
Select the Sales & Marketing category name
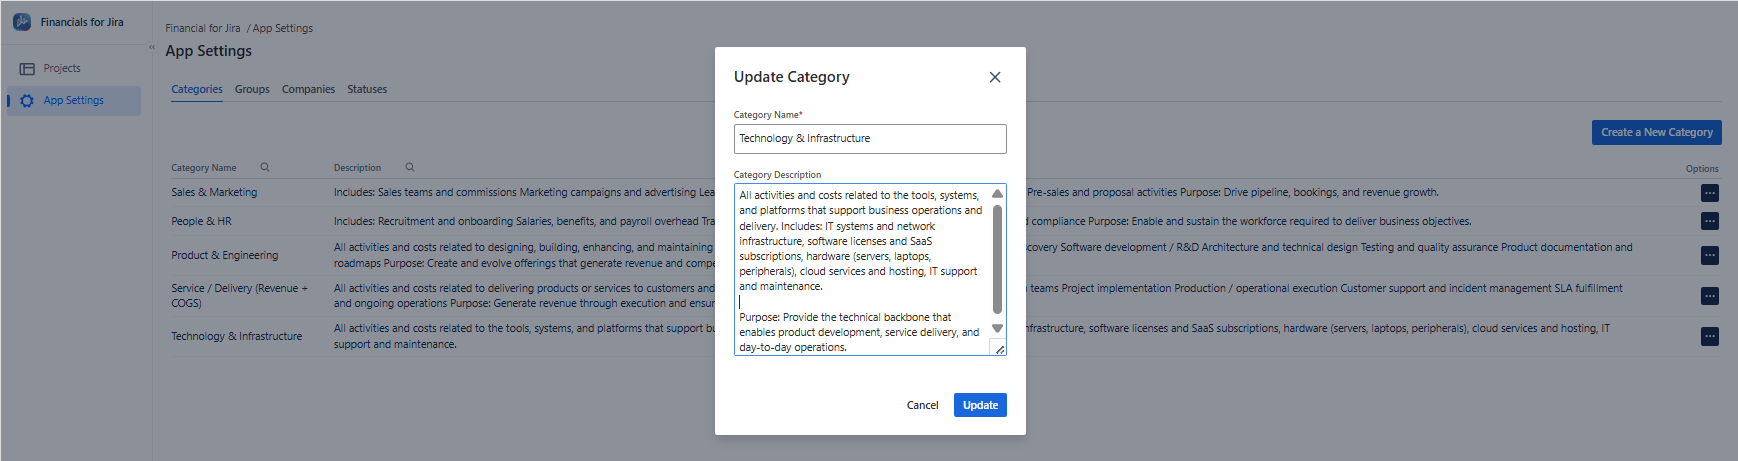[x=214, y=192]
